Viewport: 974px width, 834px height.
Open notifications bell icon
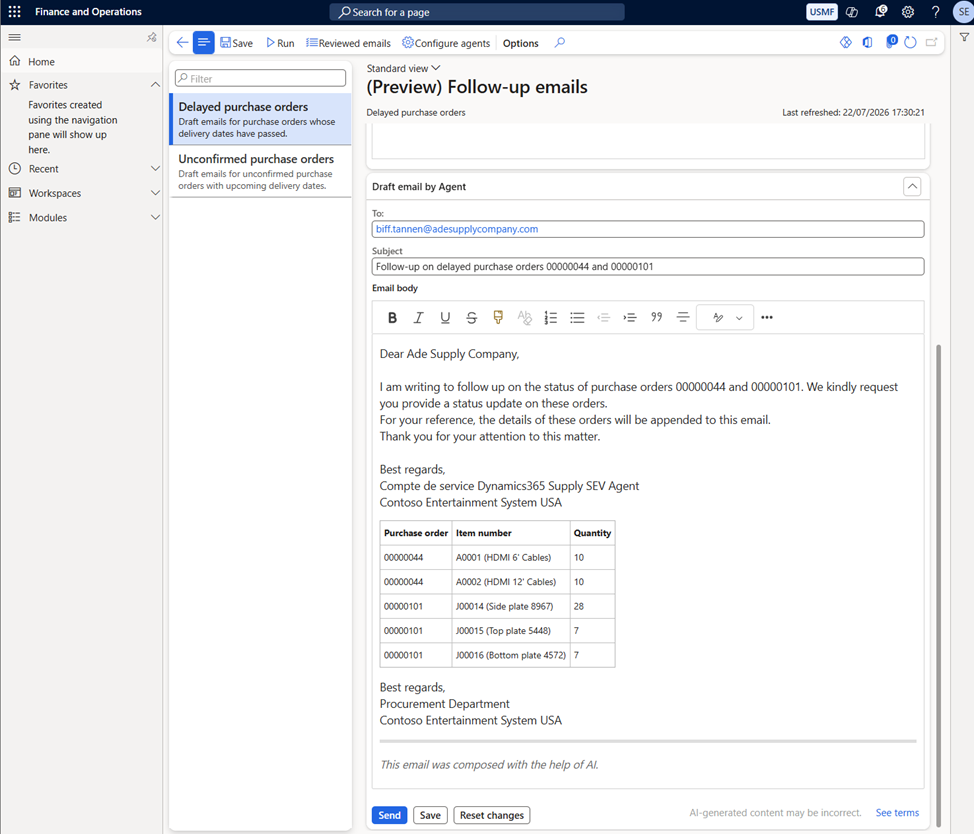(x=880, y=12)
